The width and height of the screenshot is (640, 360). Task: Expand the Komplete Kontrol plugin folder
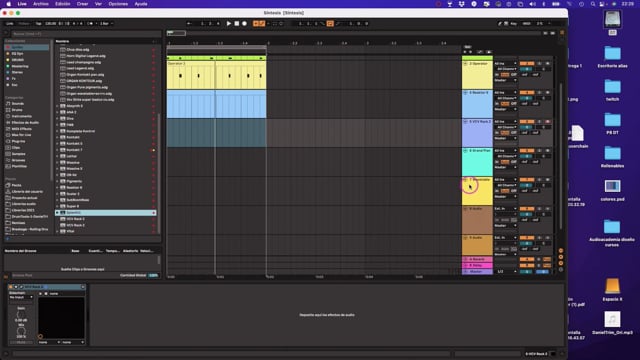point(58,131)
